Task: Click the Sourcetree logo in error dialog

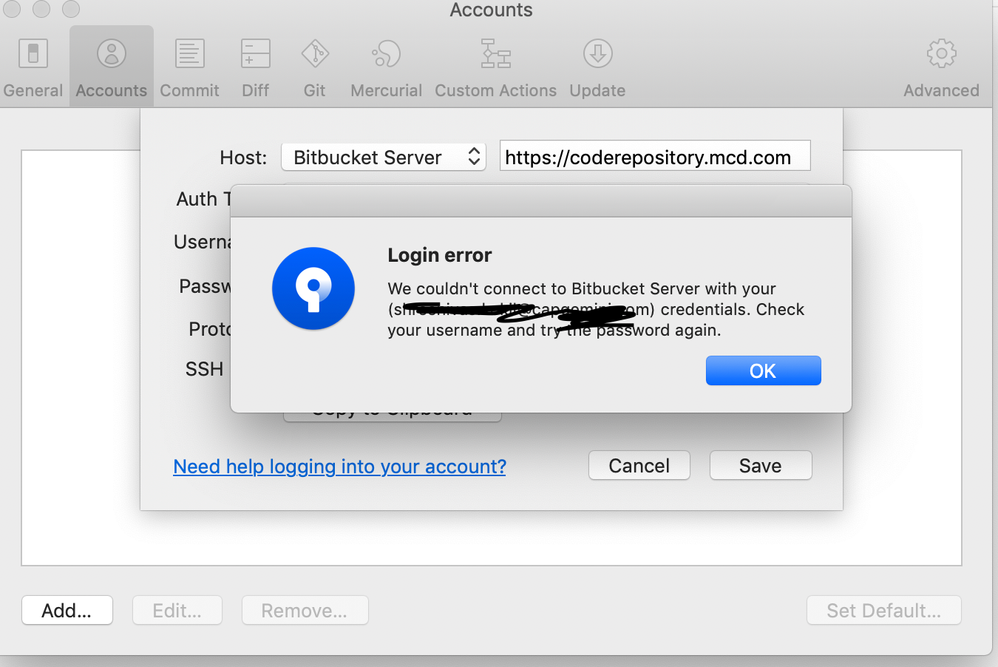Action: coord(313,288)
